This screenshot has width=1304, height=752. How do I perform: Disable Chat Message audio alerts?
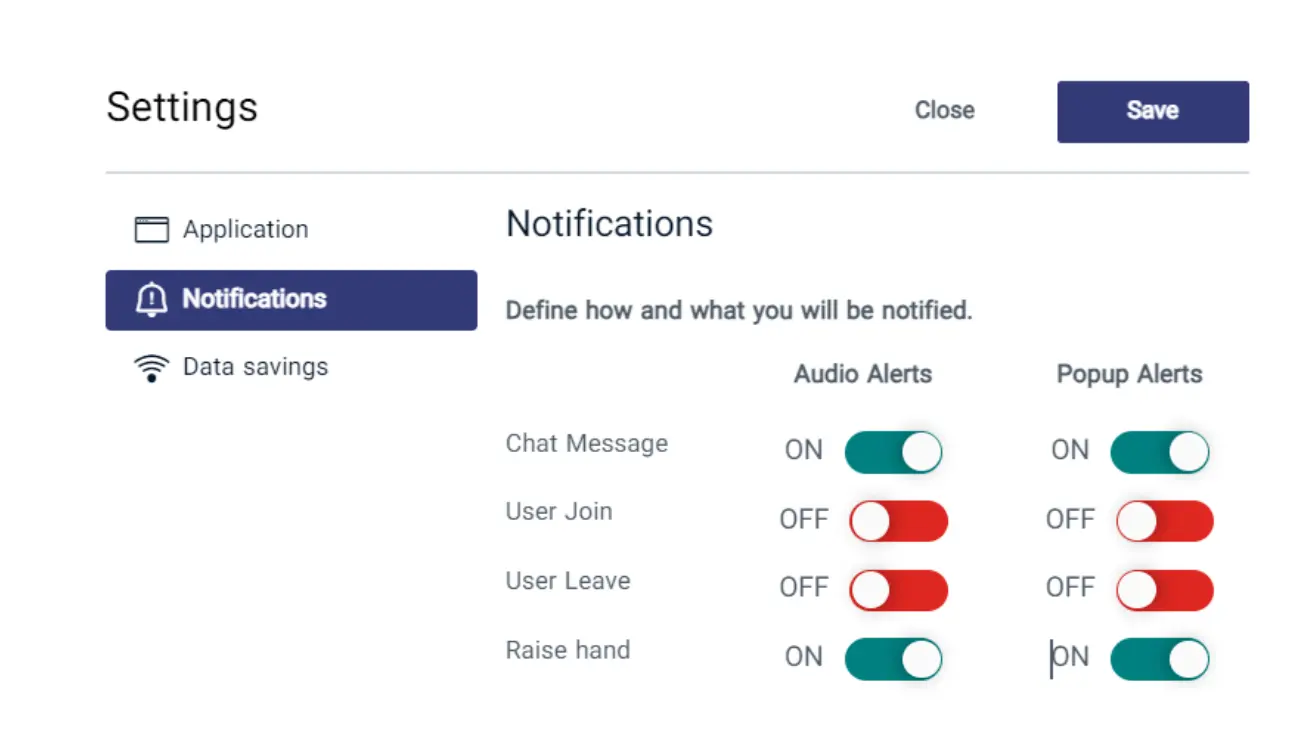tap(893, 452)
